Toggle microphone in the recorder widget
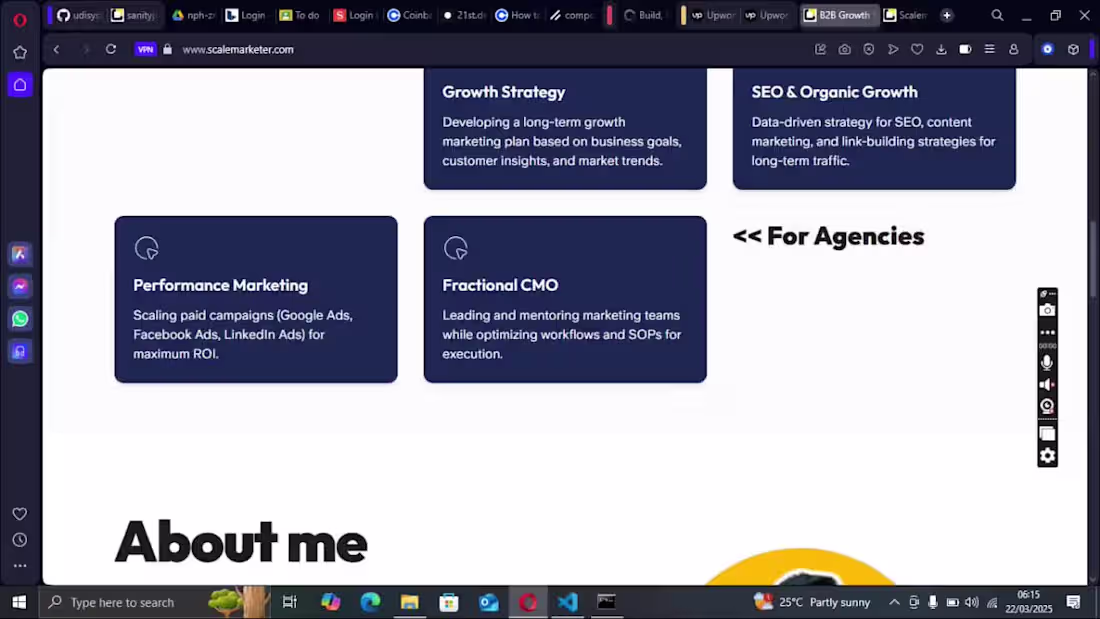This screenshot has width=1100, height=619. pos(1047,362)
